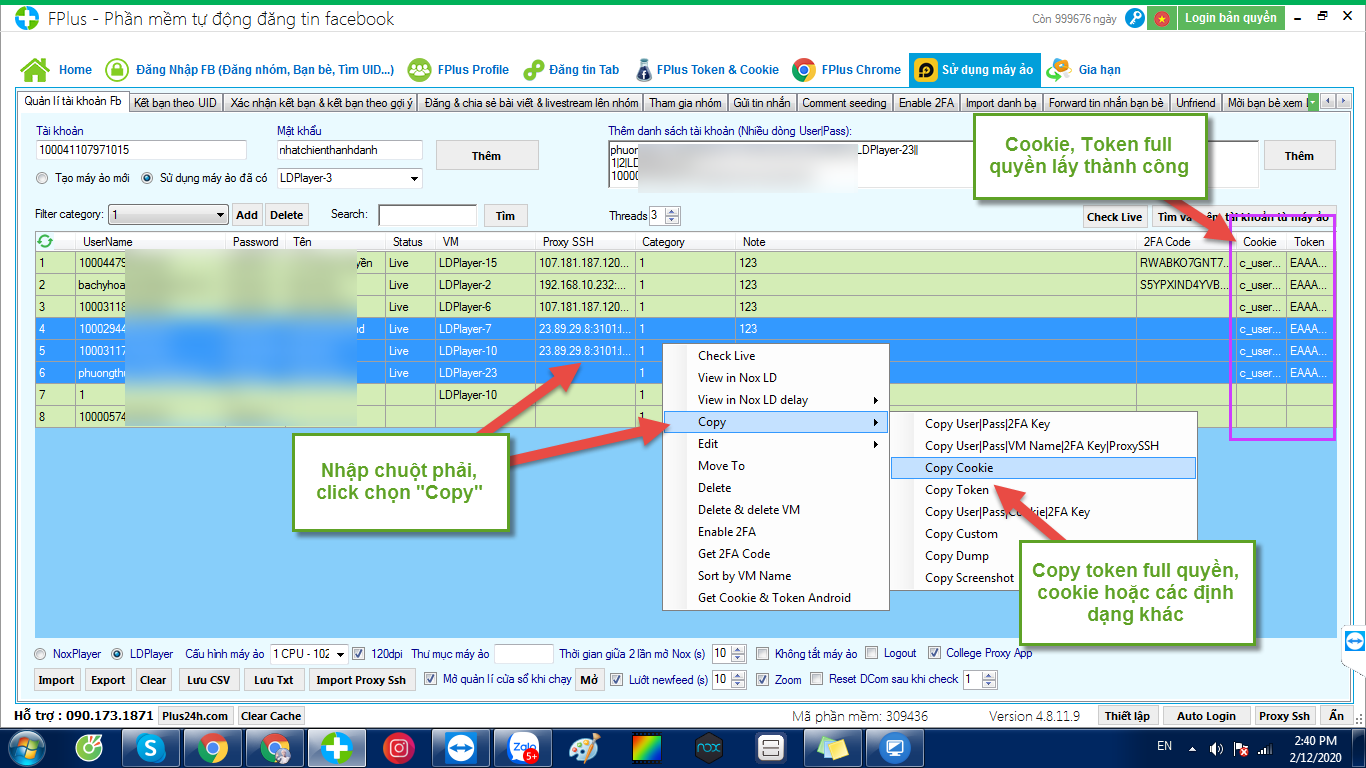Click Clear Cache button
The image size is (1366, 768).
[271, 716]
